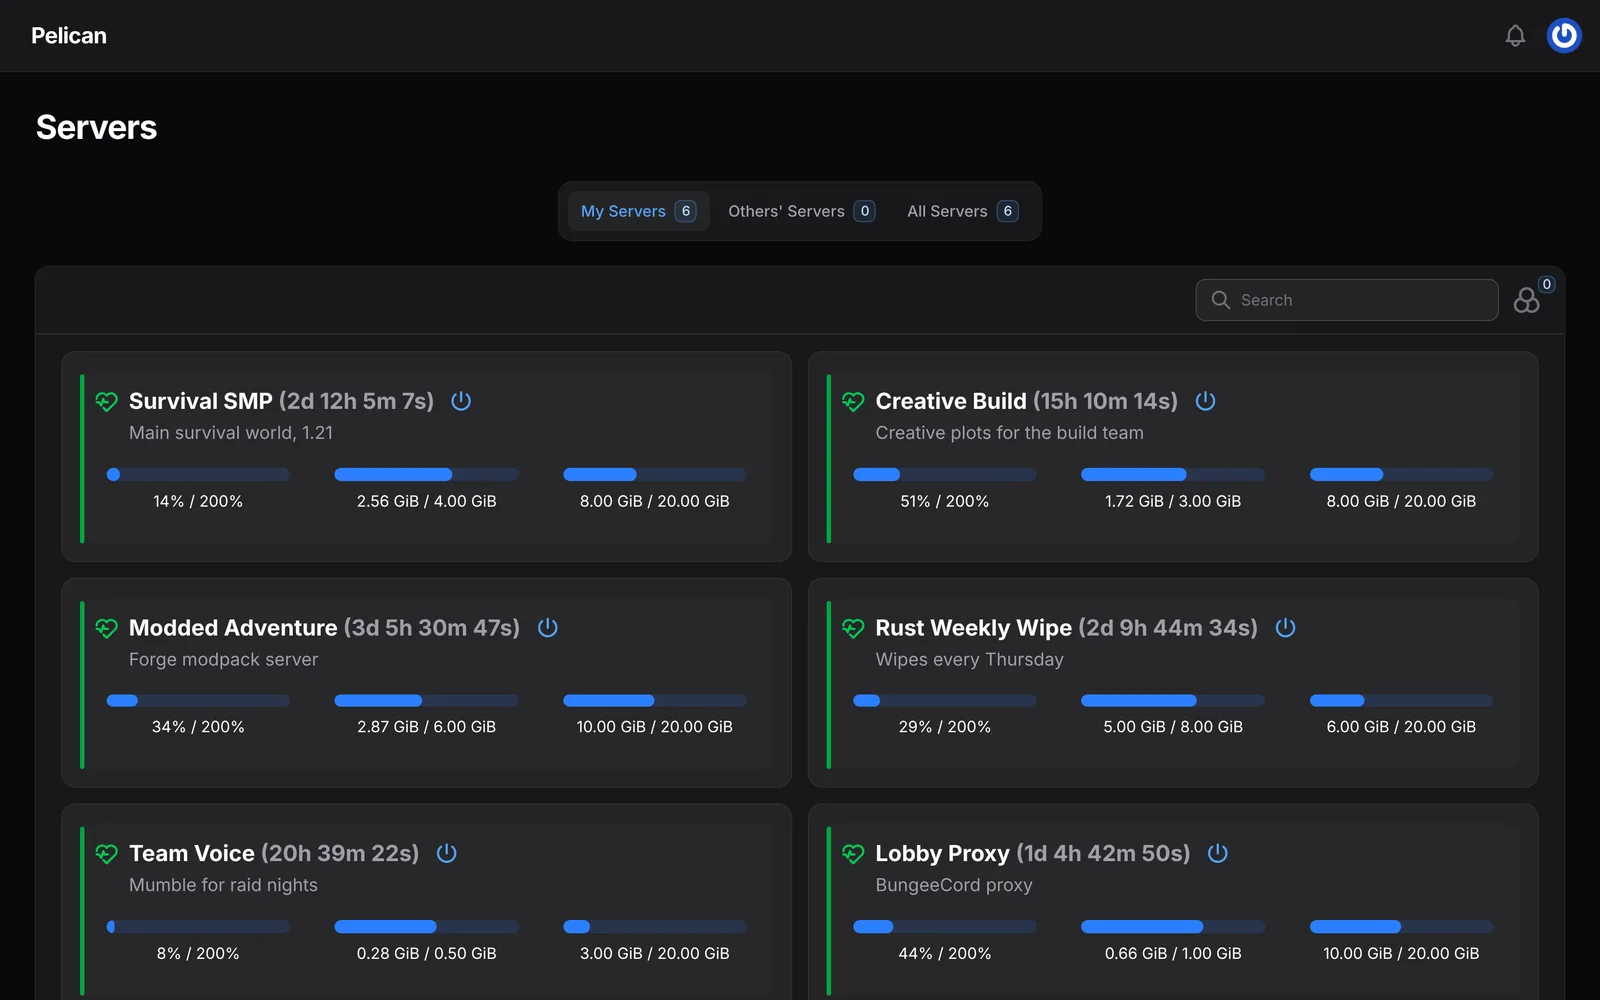Screen dimensions: 1600x1000
Task: Open the user avatar menu
Action: pyautogui.click(x=1564, y=36)
